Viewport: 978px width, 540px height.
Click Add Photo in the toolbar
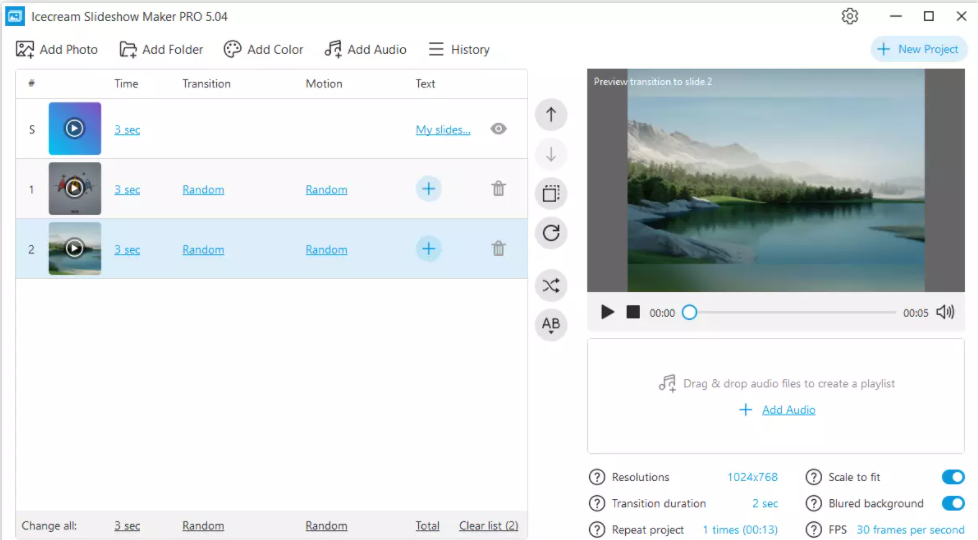point(57,49)
